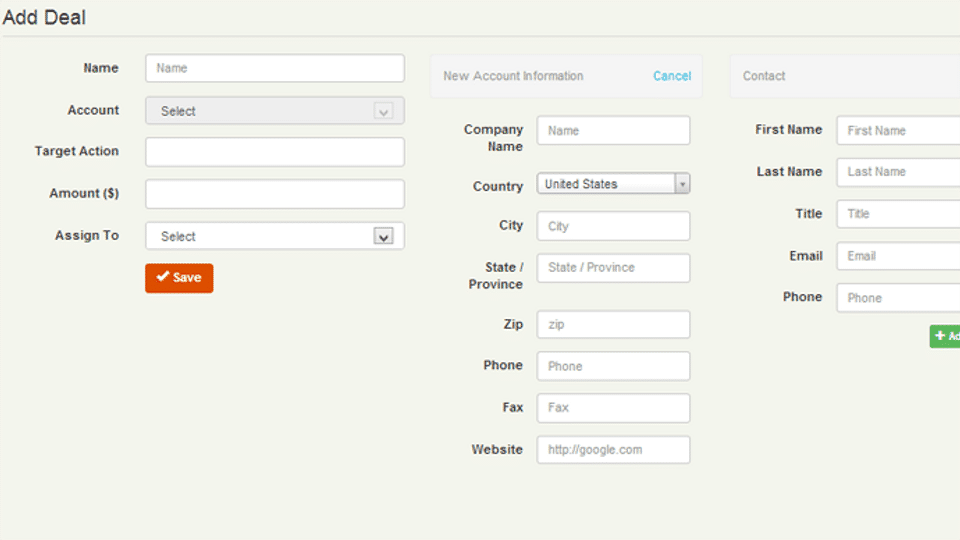Focus the Website URL field

[x=613, y=450]
